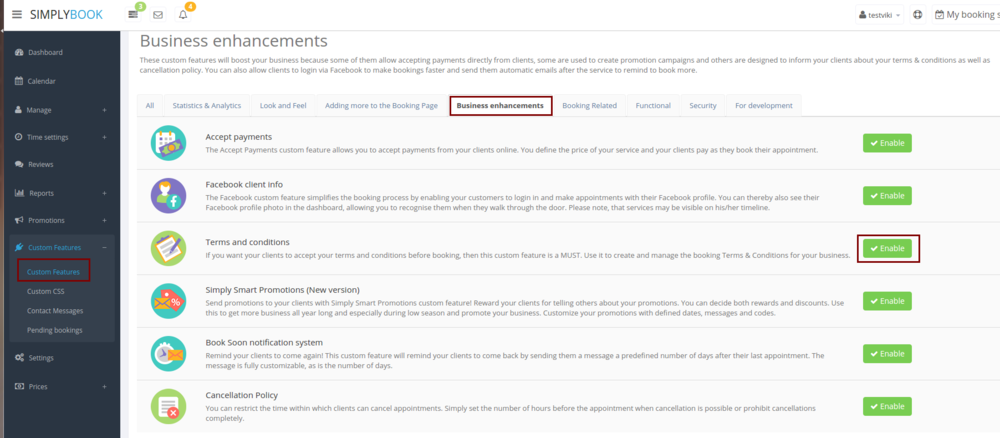
Task: Click the Facebook client info icon
Action: 168,195
